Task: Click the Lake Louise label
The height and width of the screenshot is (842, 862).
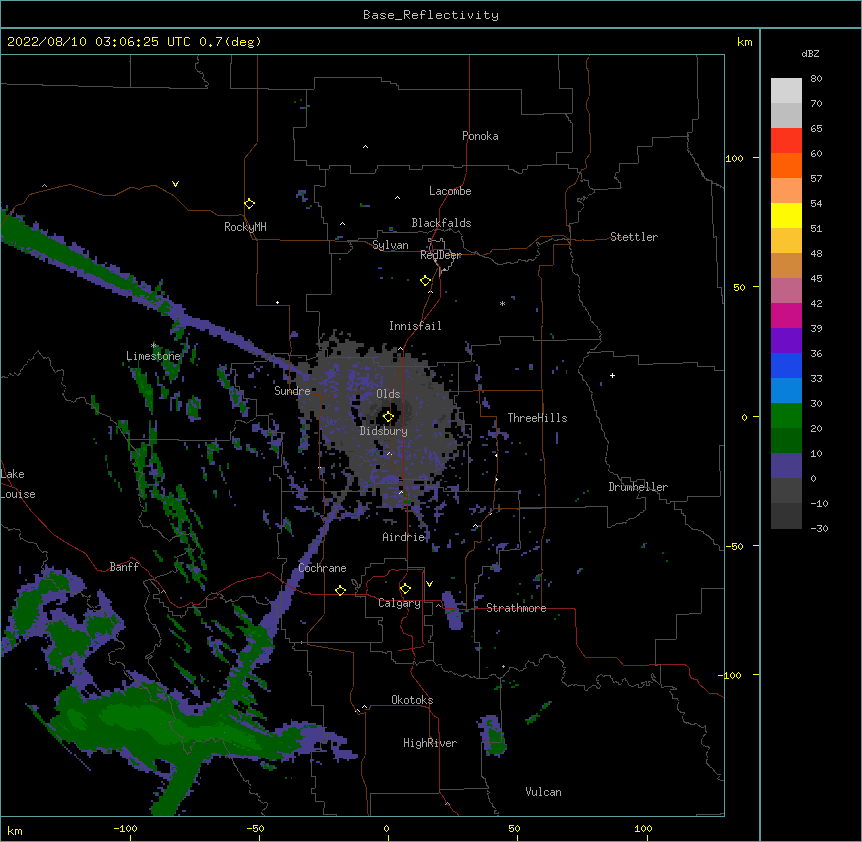Action: 18,484
